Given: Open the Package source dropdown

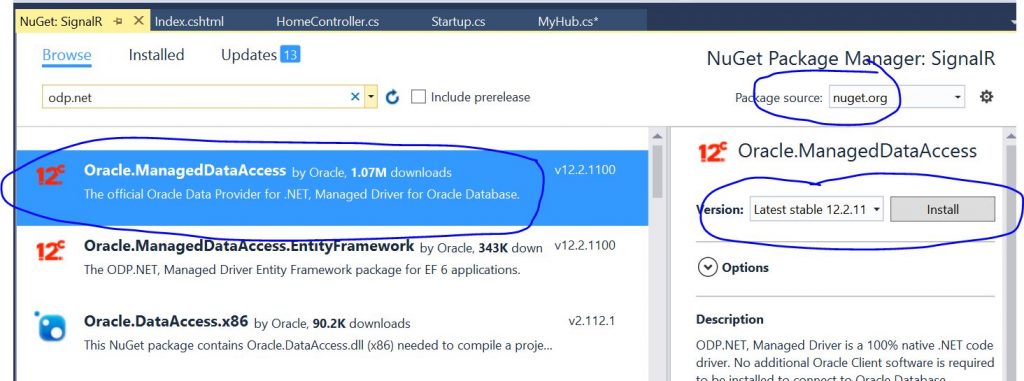Looking at the screenshot, I should tap(897, 97).
